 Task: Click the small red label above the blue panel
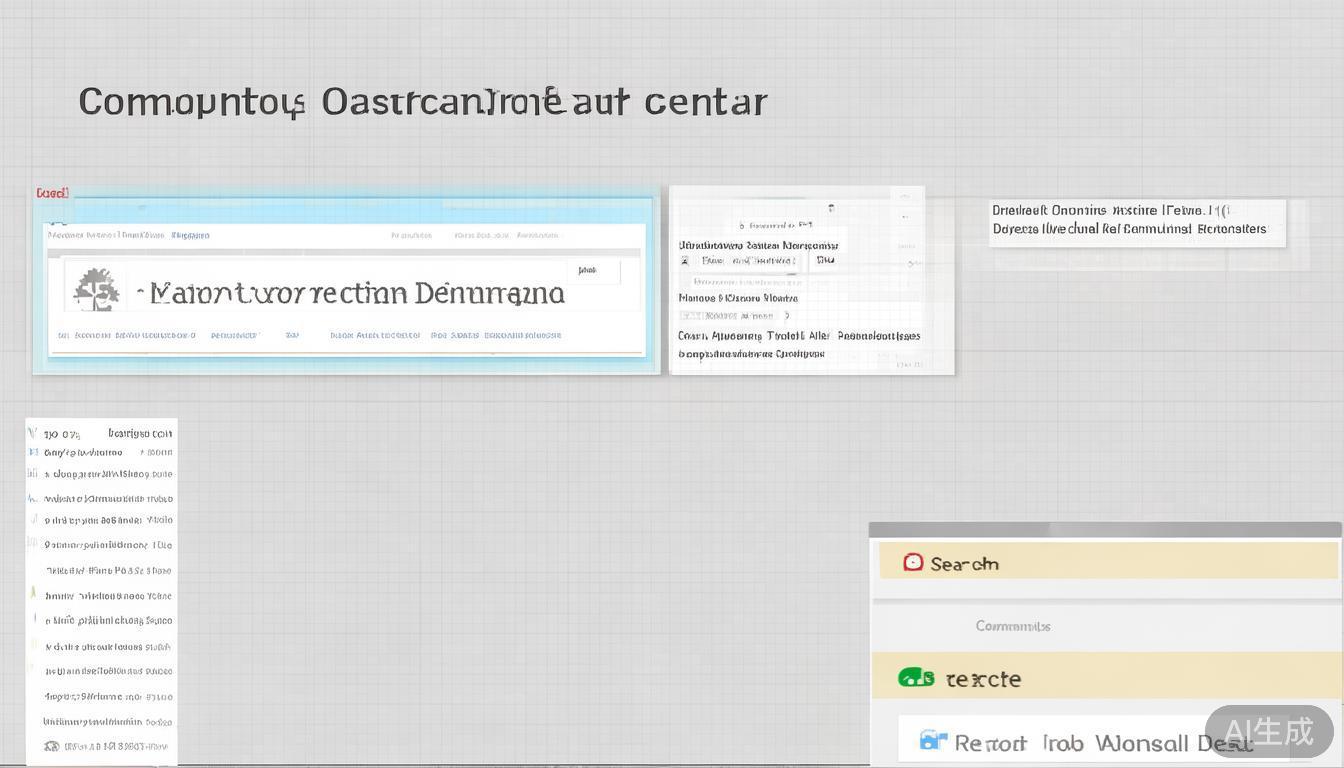click(x=52, y=192)
